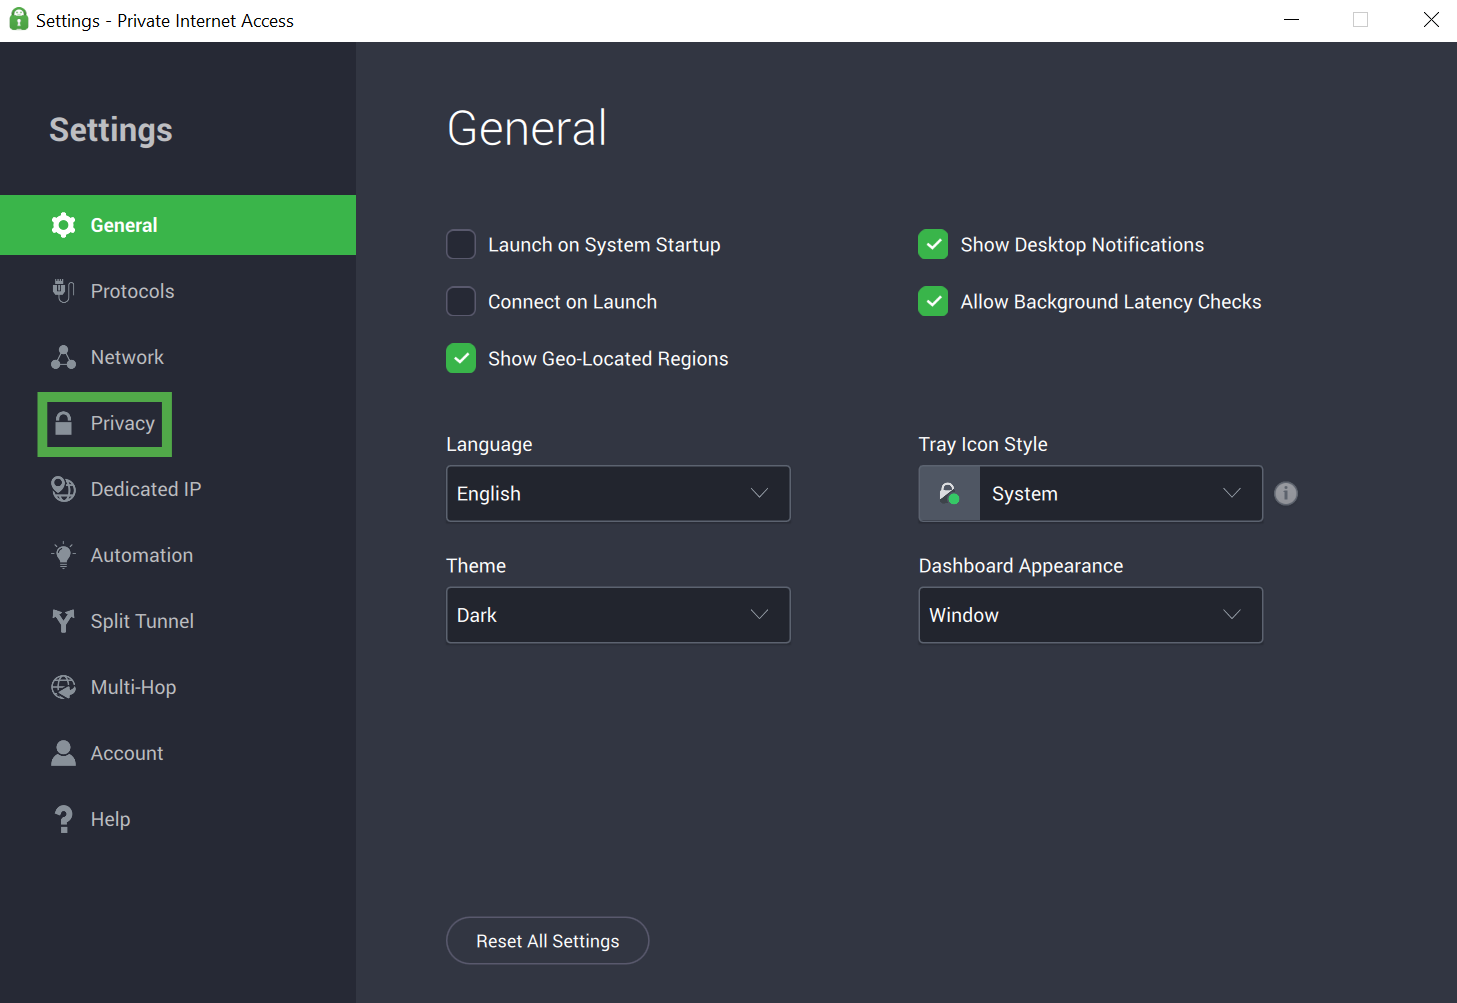
Task: Click the tray icon preview in System dropdown
Action: click(949, 493)
